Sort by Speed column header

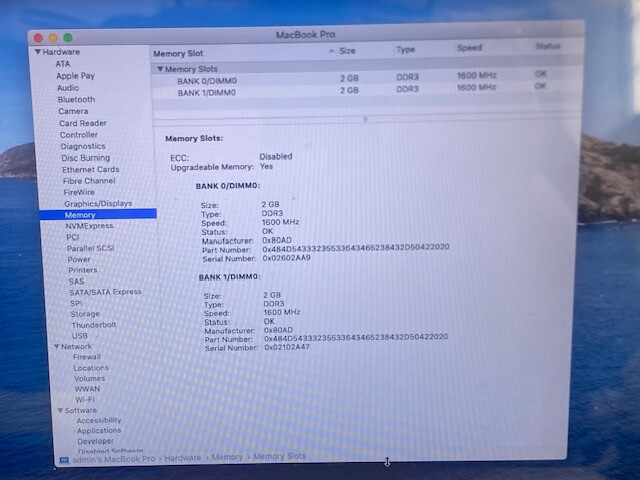[x=469, y=48]
